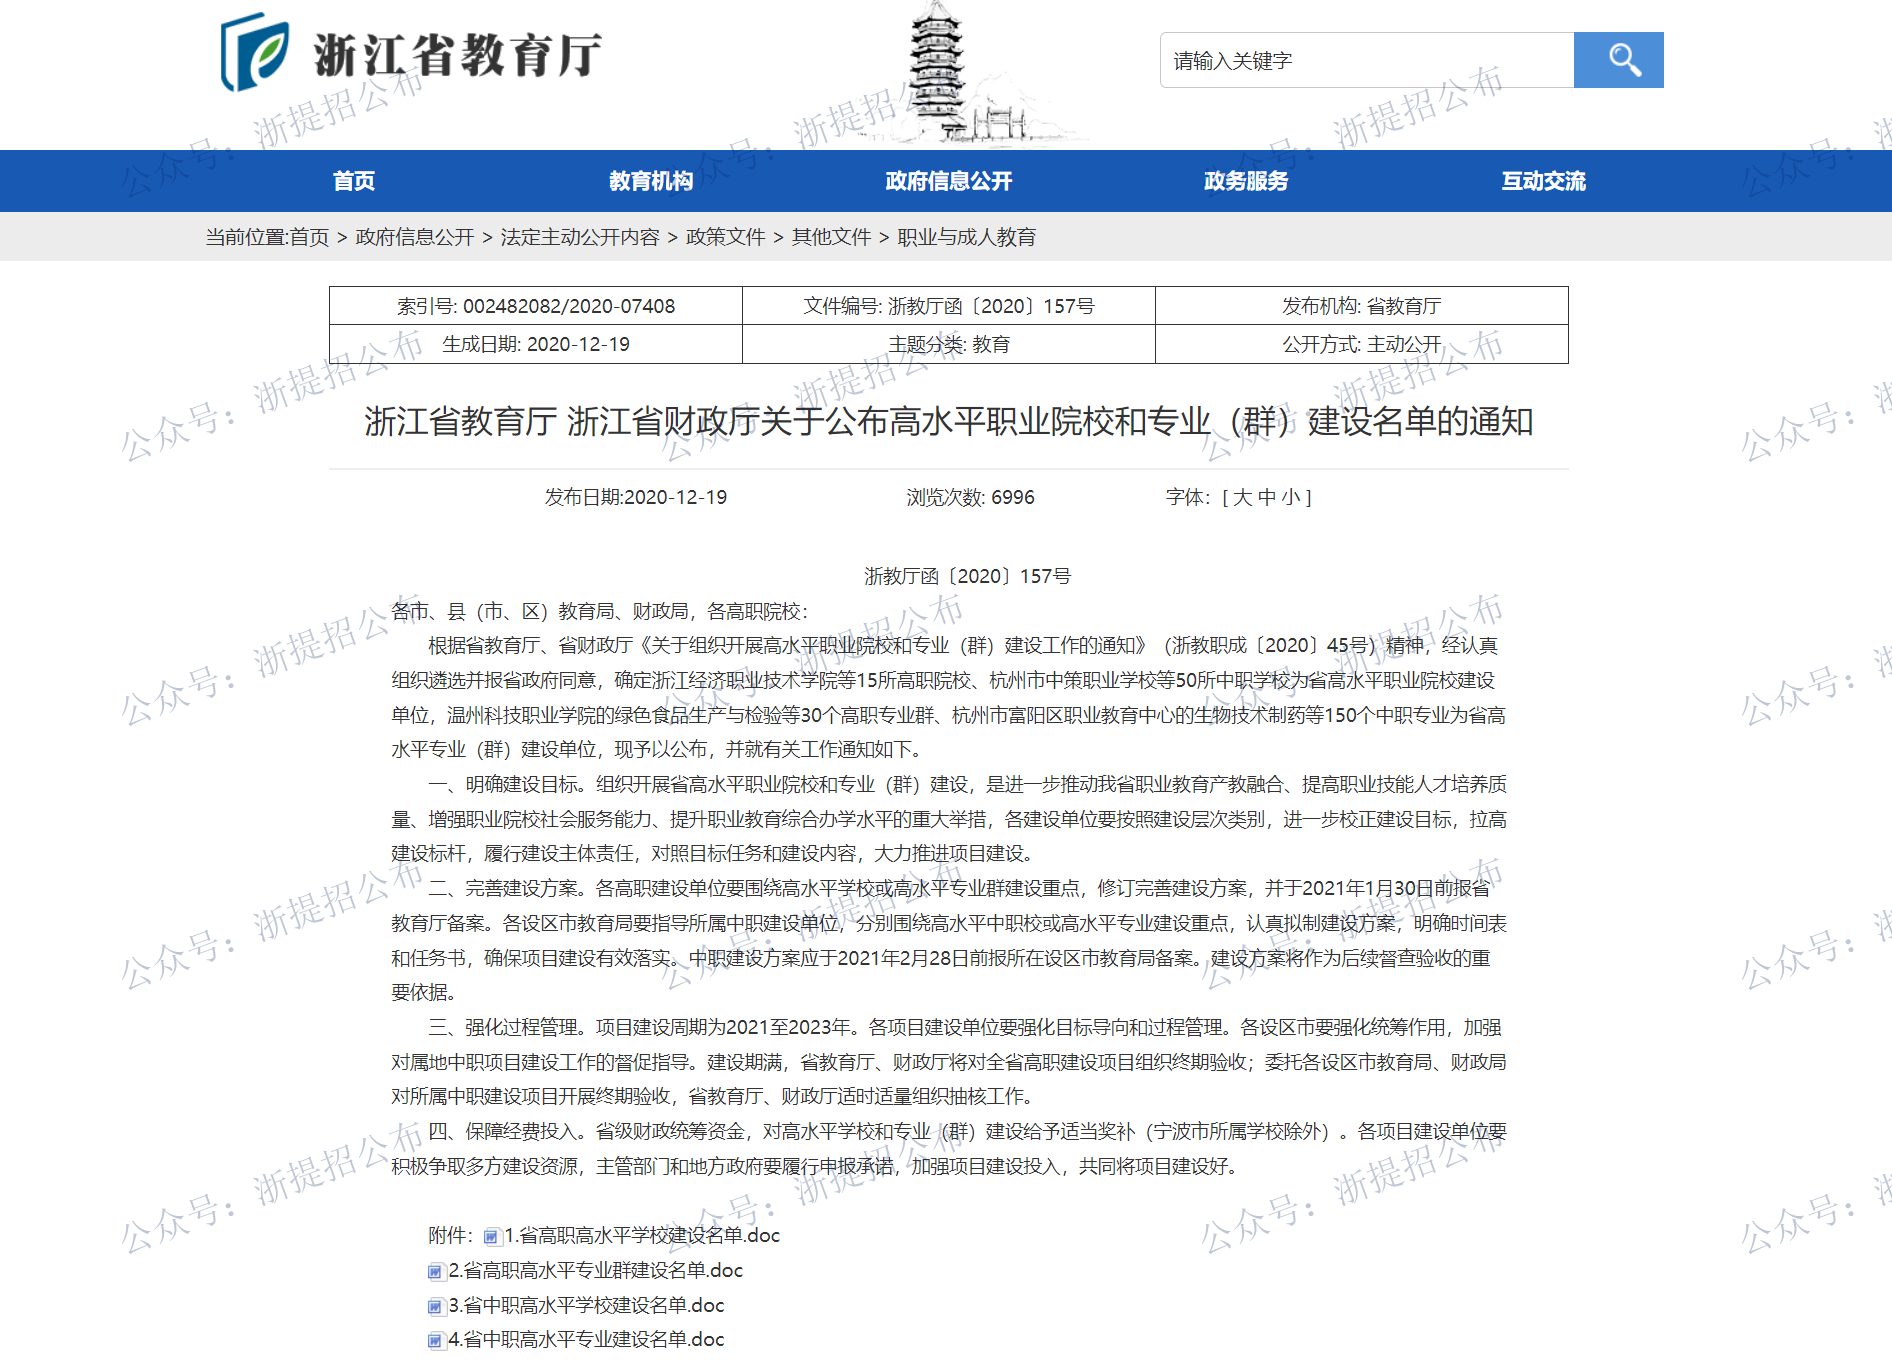Click the 政策文件 breadcrumb link

[725, 237]
